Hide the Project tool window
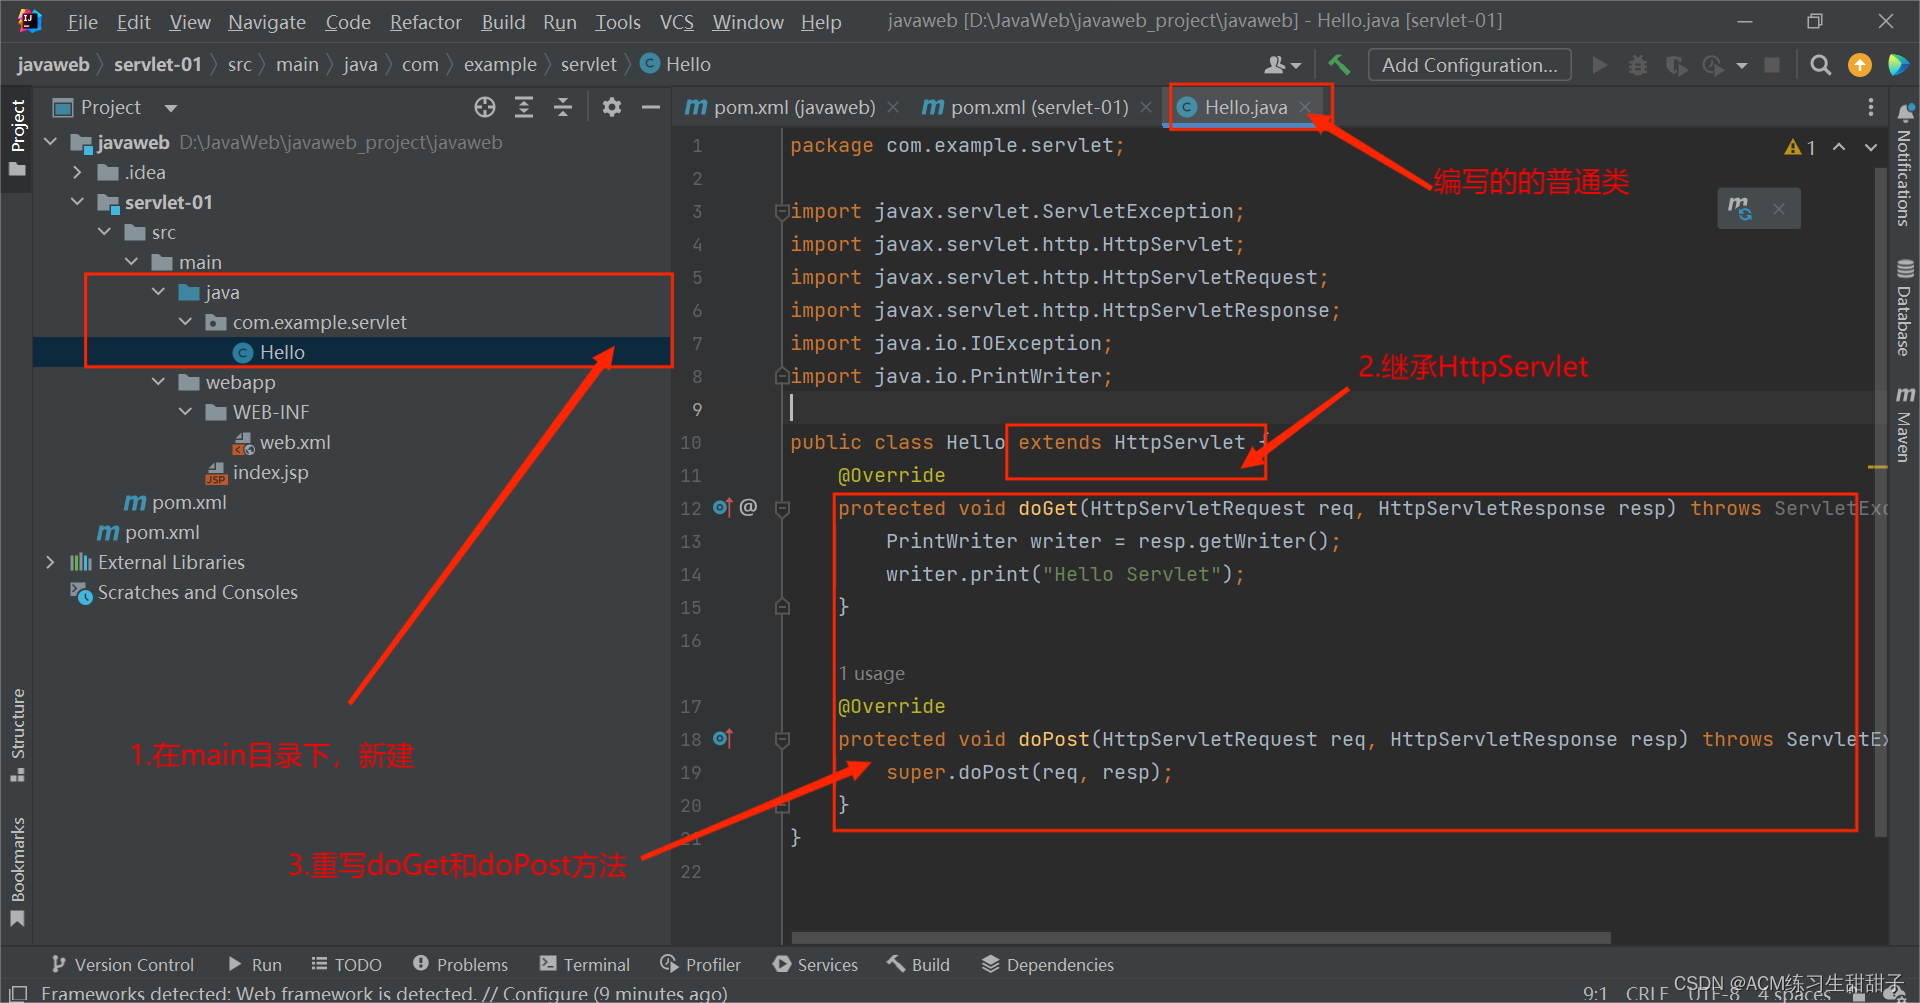Screen dimensions: 1920x1003 click(x=651, y=107)
